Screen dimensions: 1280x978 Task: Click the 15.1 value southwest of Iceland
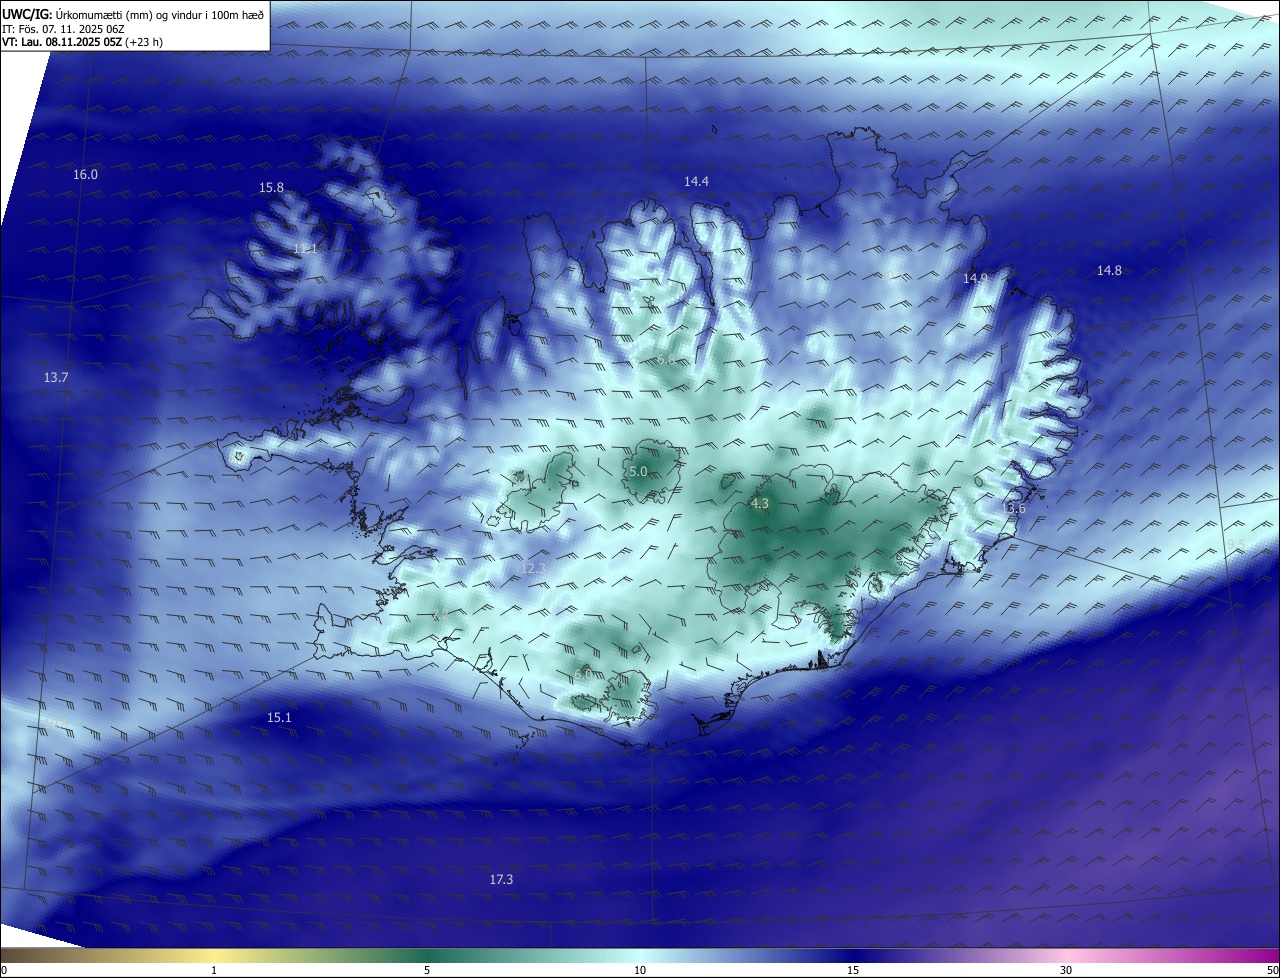click(279, 717)
